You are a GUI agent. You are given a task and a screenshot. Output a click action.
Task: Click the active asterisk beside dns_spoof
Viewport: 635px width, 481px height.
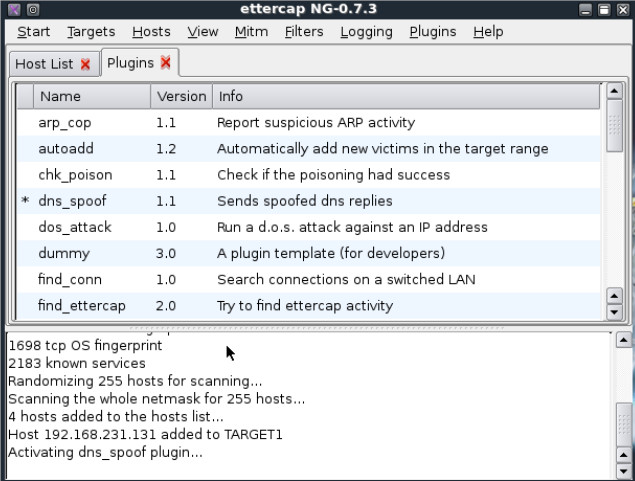(x=25, y=200)
